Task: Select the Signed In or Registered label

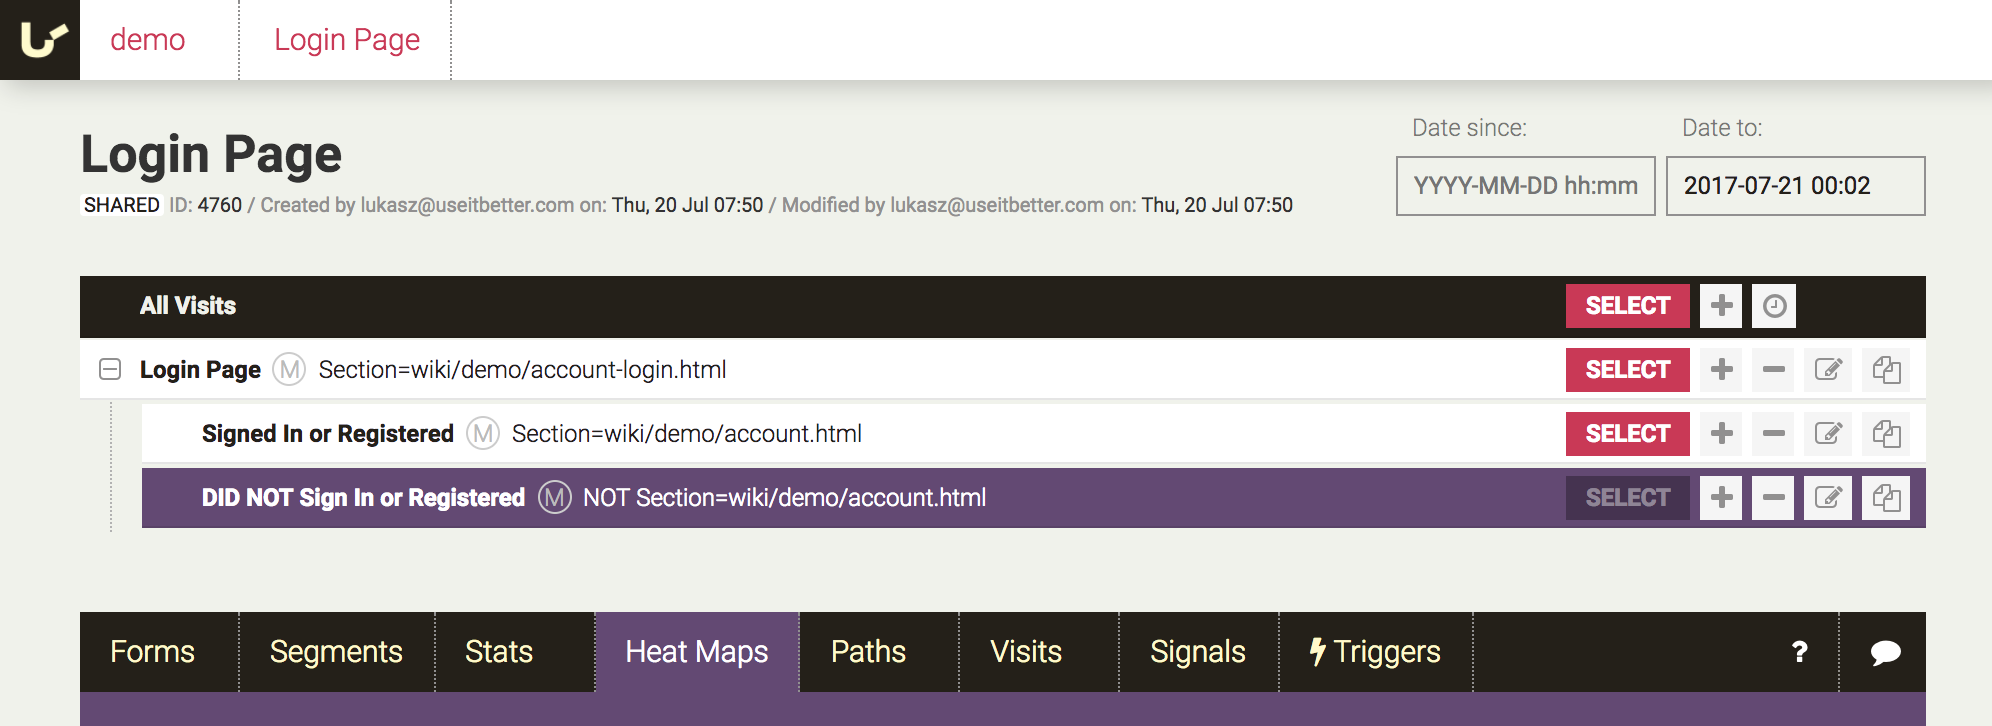Action: click(328, 434)
